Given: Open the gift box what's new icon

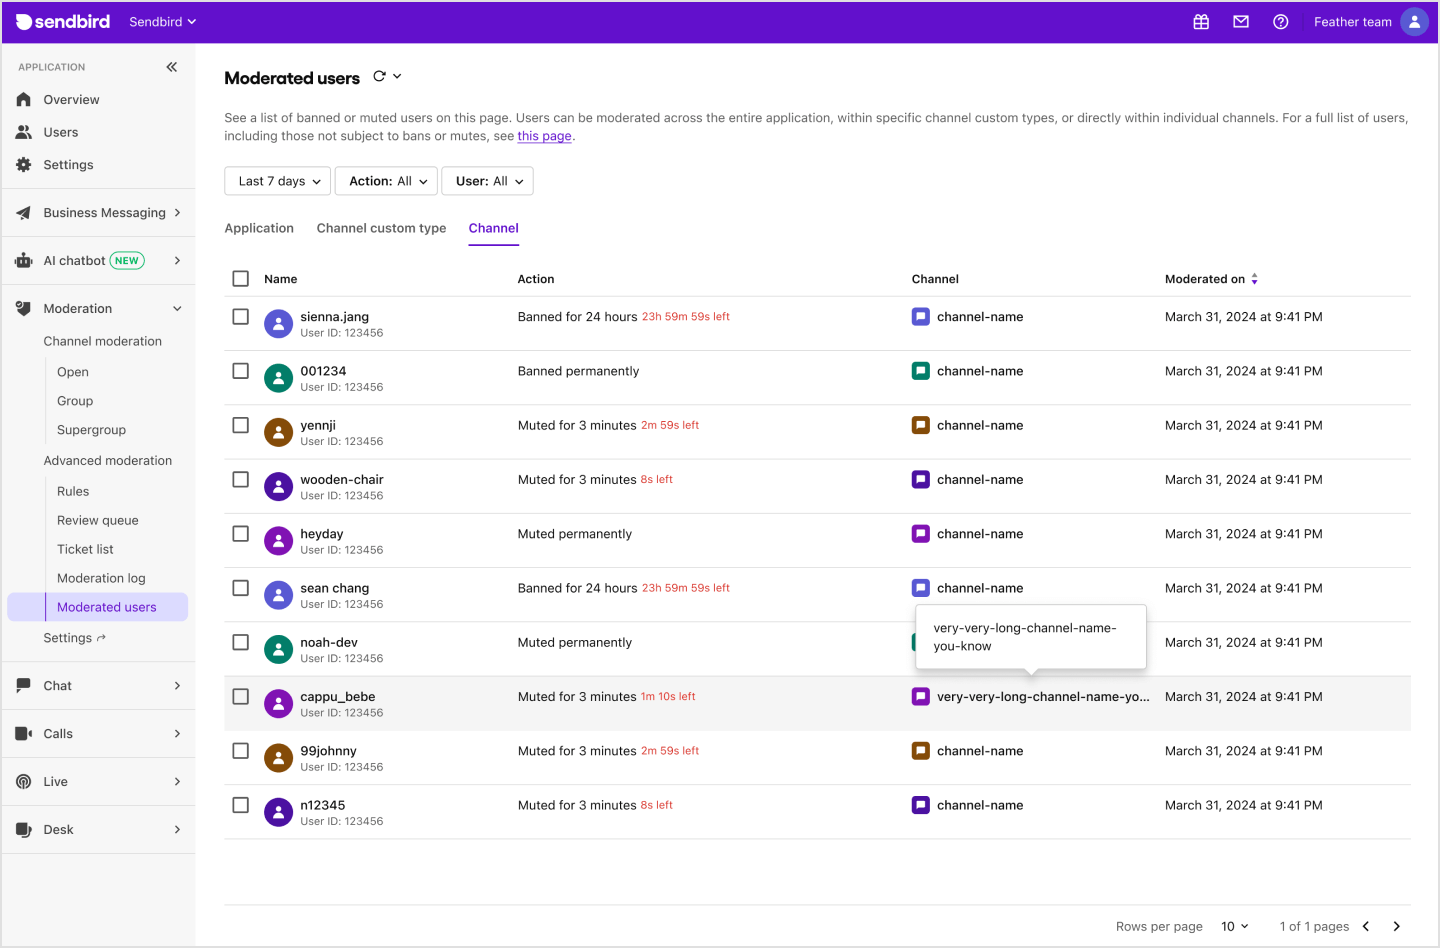Looking at the screenshot, I should point(1201,22).
